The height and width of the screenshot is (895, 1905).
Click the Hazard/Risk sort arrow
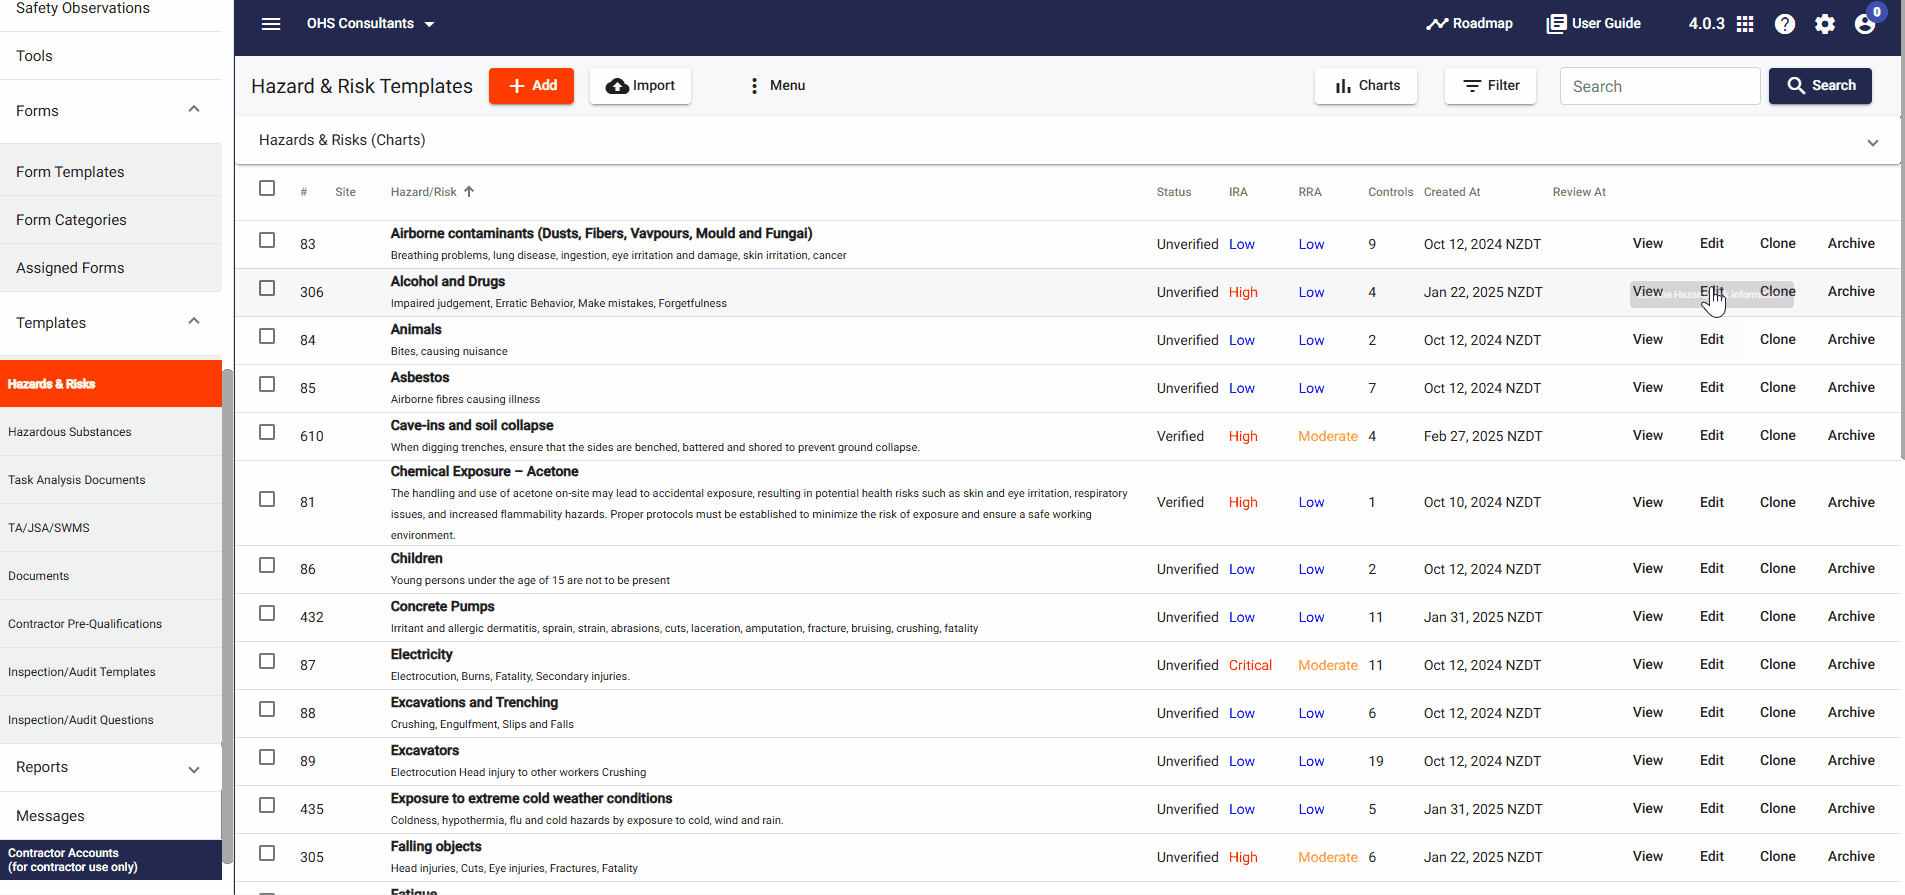tap(469, 191)
